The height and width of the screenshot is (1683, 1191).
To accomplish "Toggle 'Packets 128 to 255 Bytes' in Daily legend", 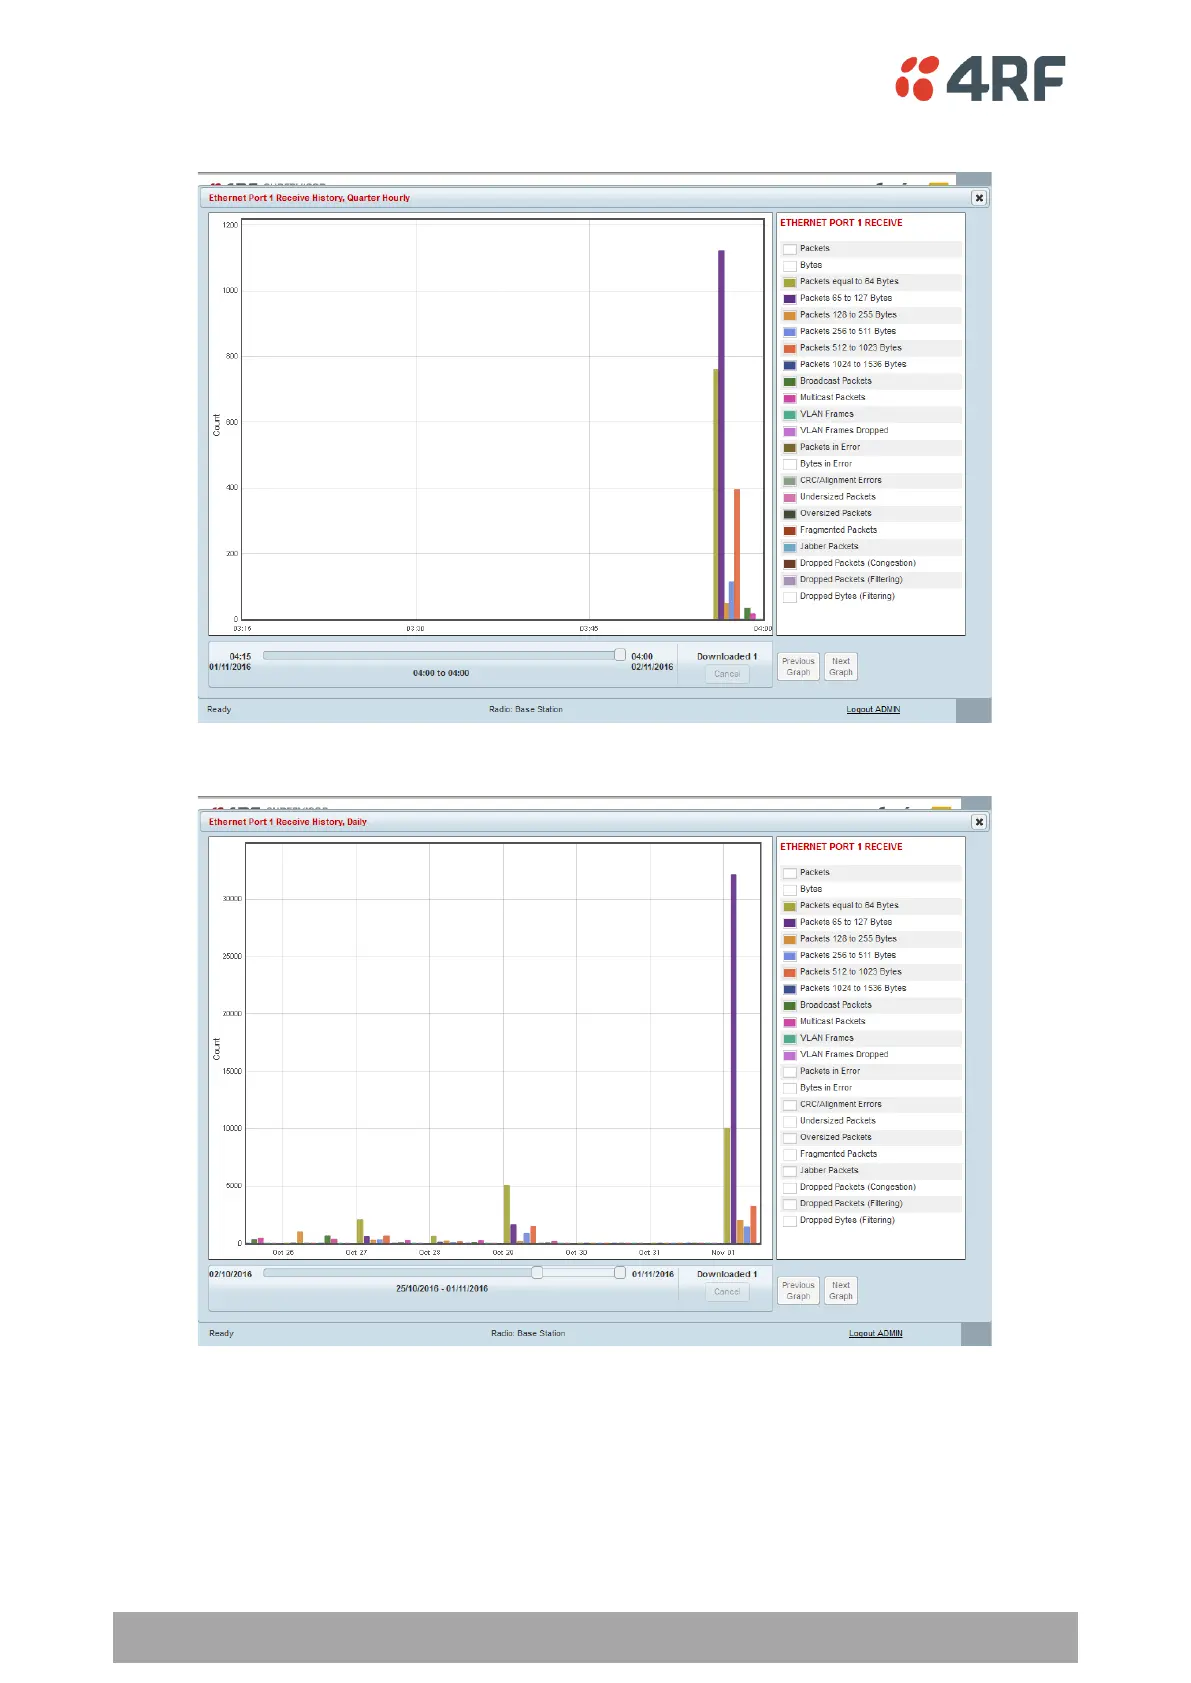I will coord(789,939).
